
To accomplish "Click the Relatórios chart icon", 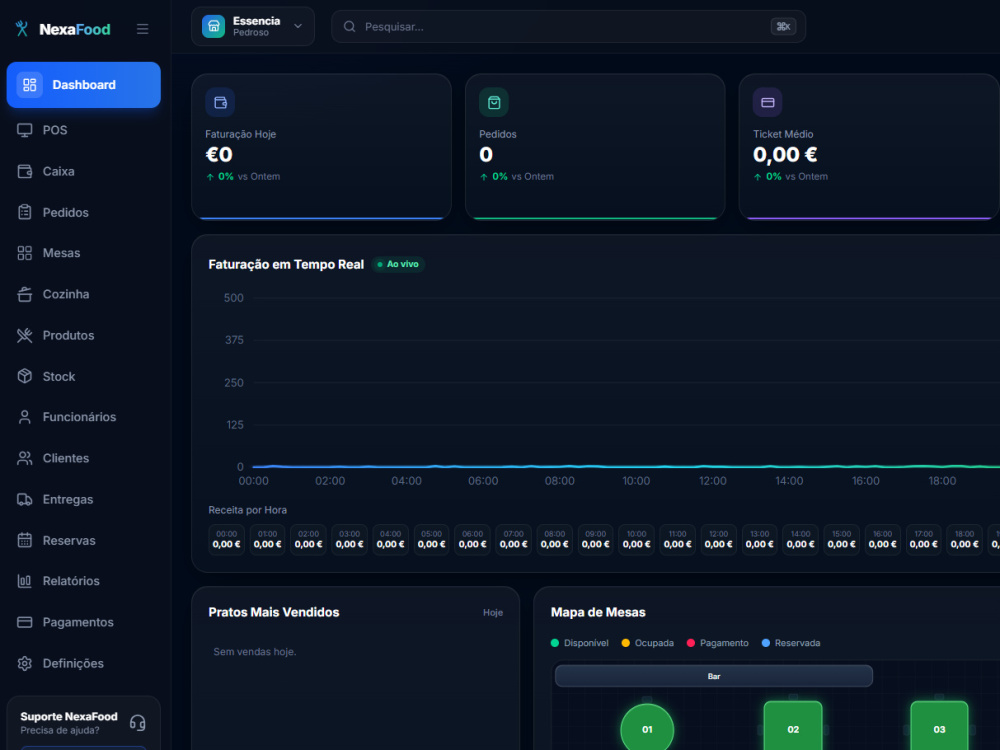I will tap(25, 581).
